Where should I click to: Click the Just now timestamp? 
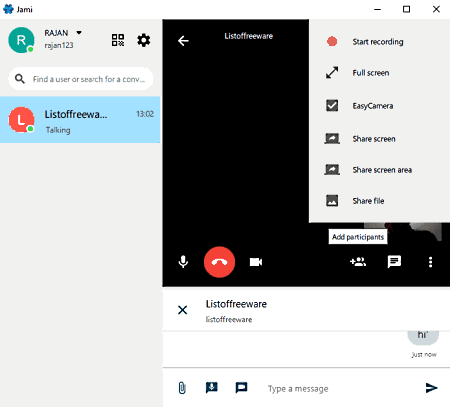tap(424, 354)
